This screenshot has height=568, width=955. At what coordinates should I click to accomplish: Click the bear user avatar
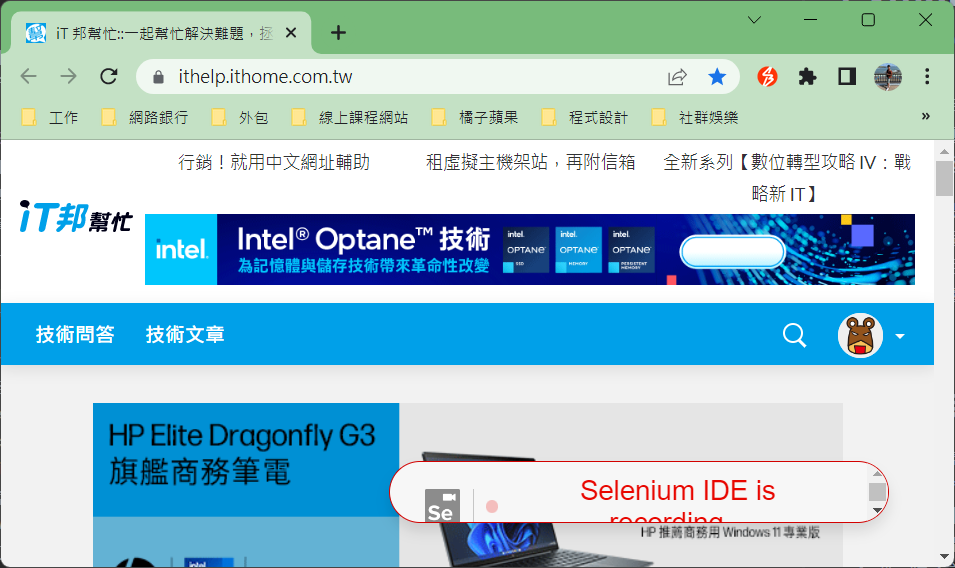coord(860,335)
